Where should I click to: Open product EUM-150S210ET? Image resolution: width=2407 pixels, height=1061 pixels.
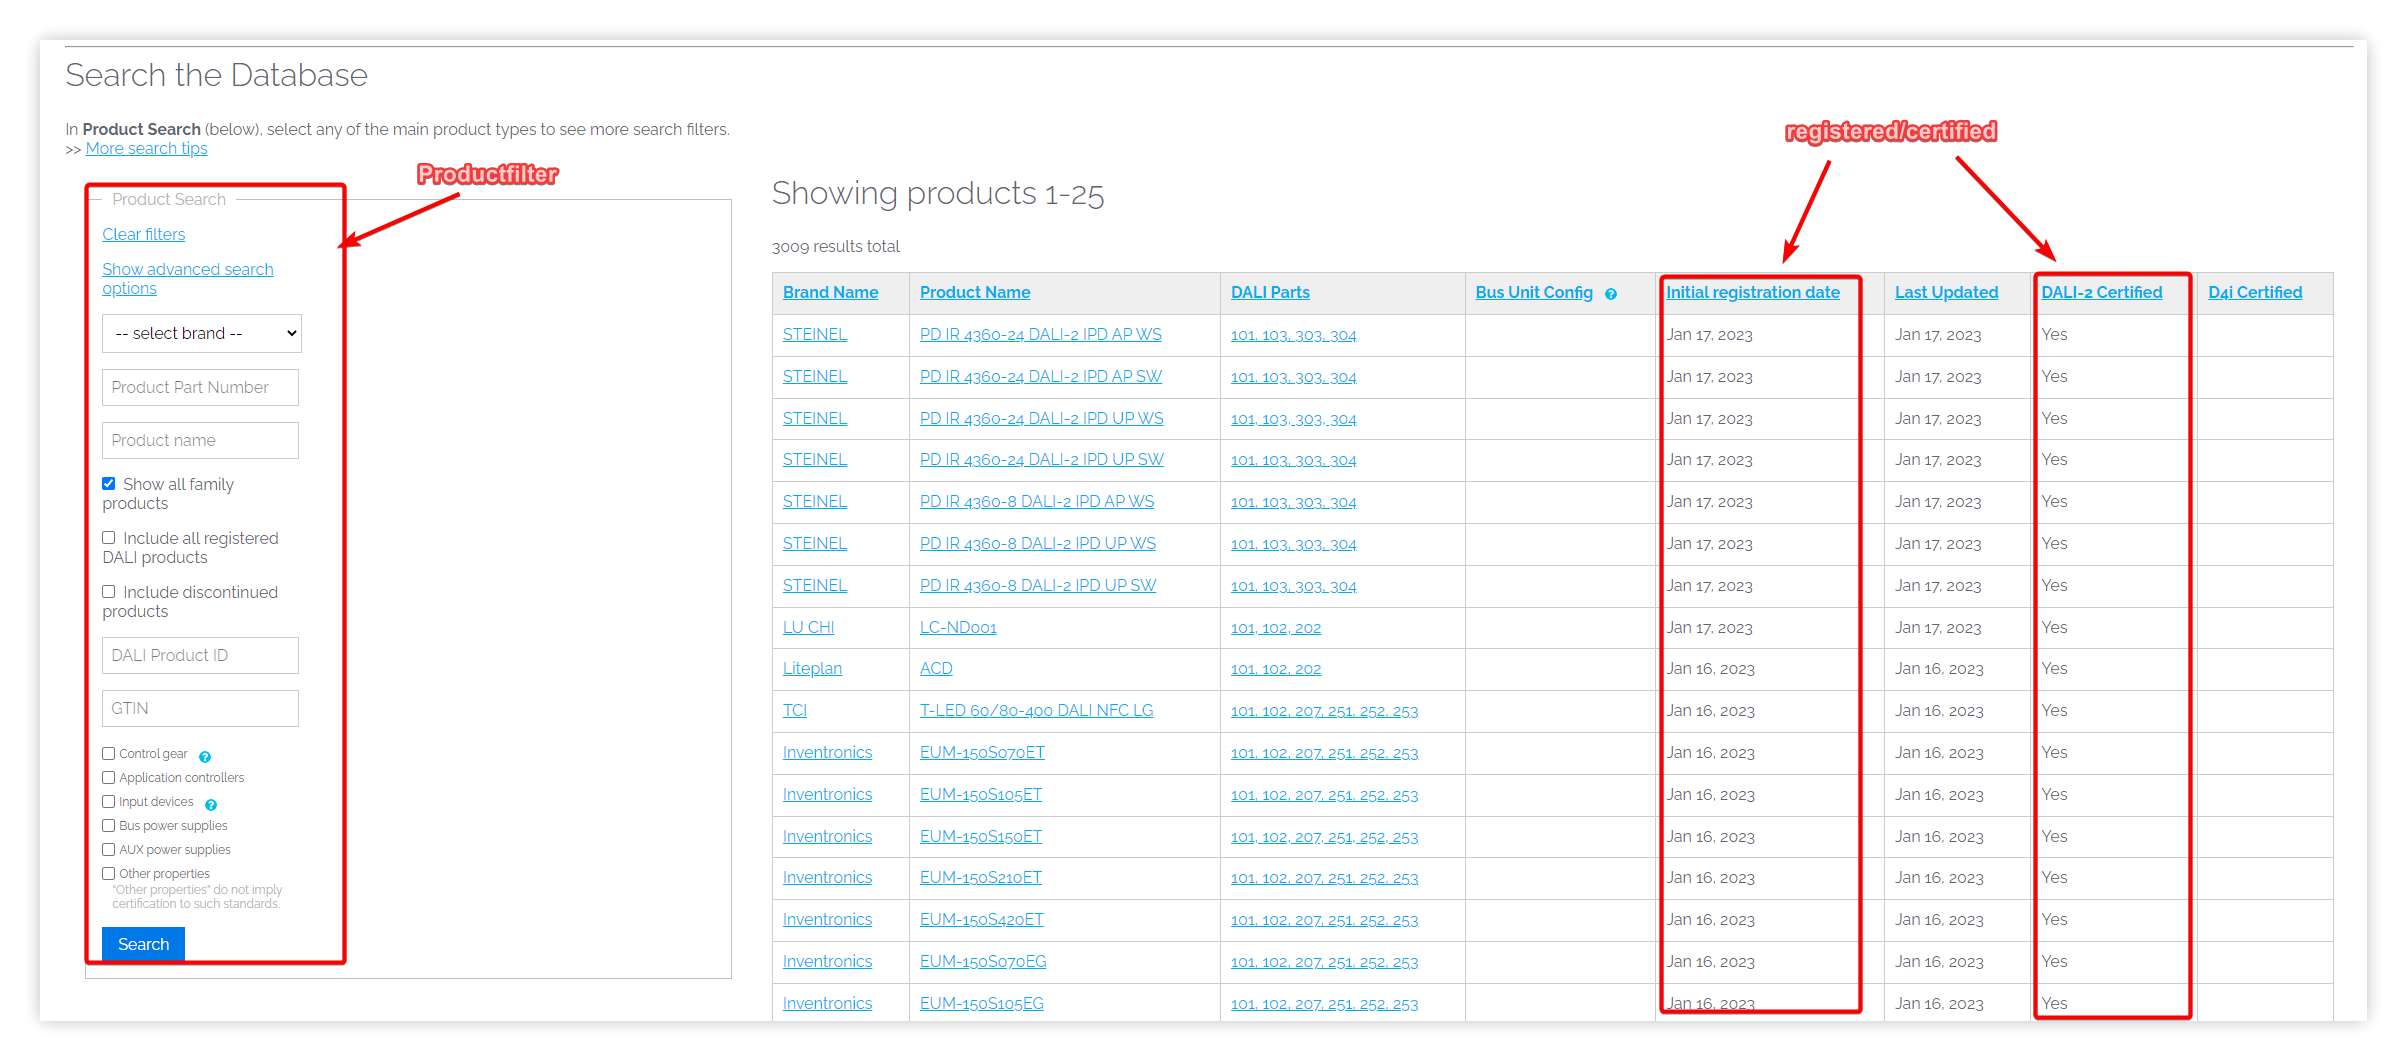point(981,877)
